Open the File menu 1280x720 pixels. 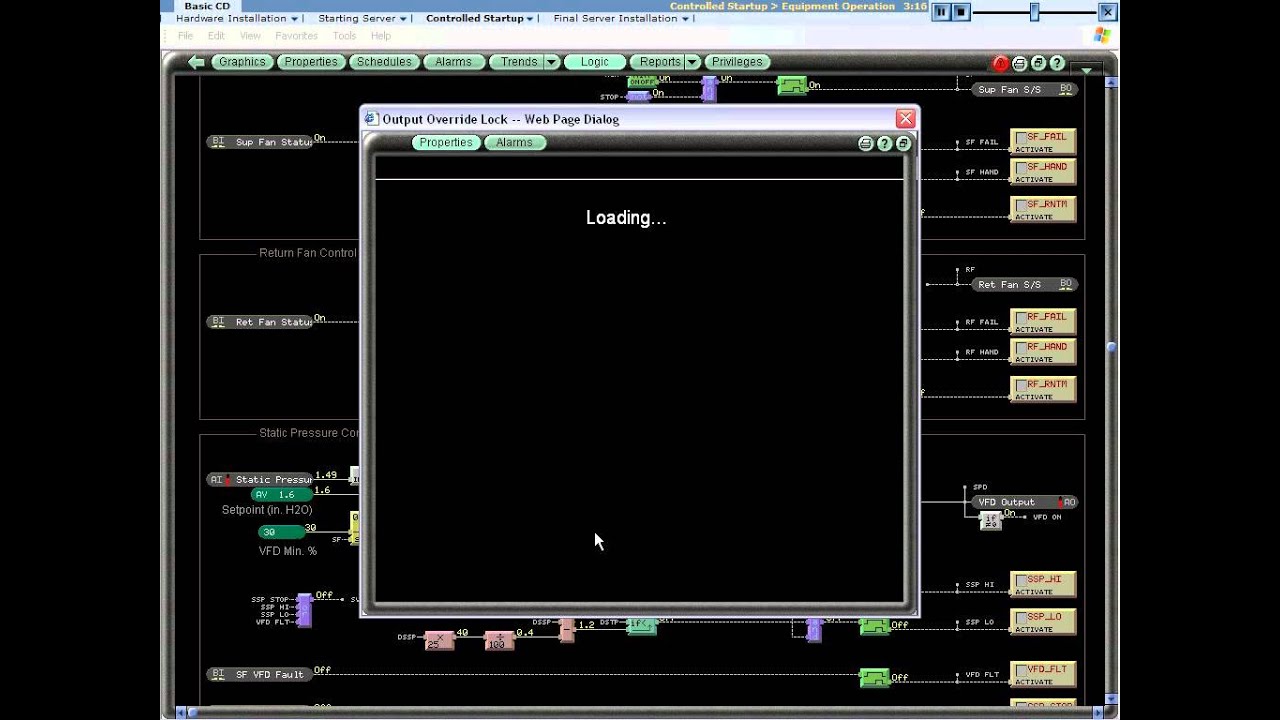(x=185, y=36)
